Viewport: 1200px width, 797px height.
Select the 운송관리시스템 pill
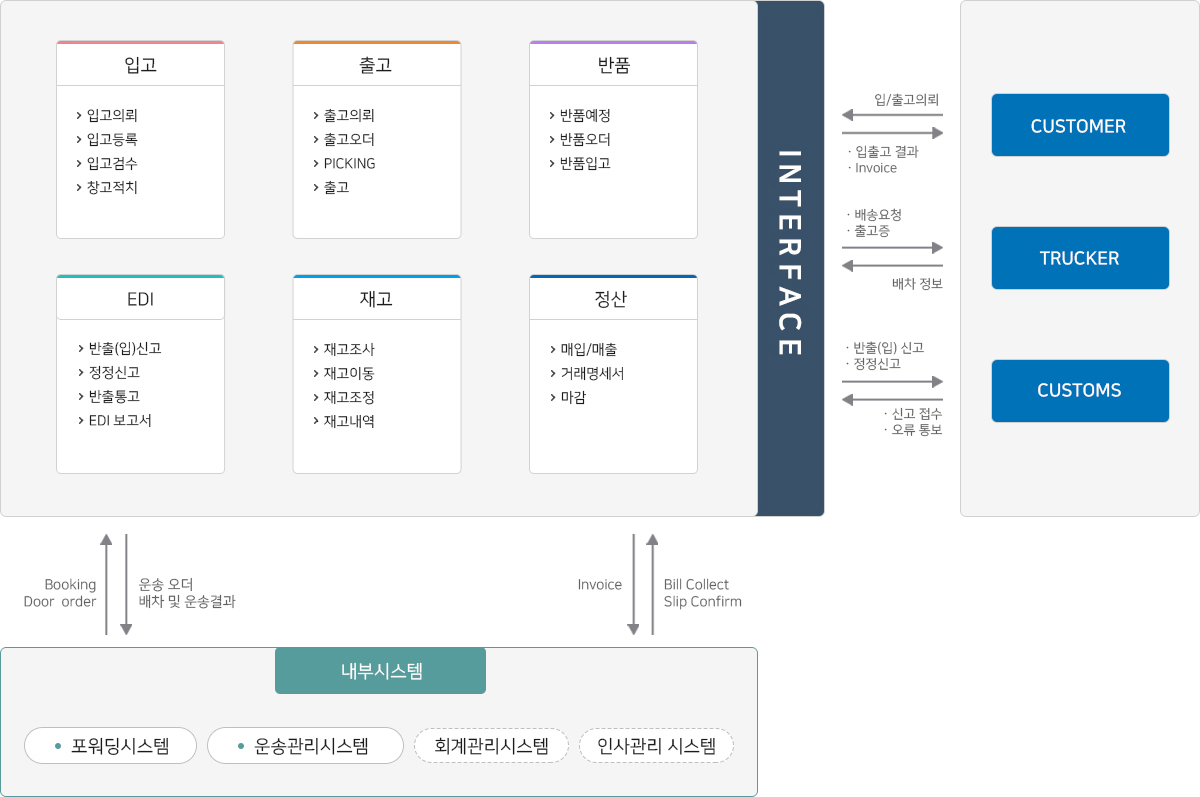coord(305,745)
